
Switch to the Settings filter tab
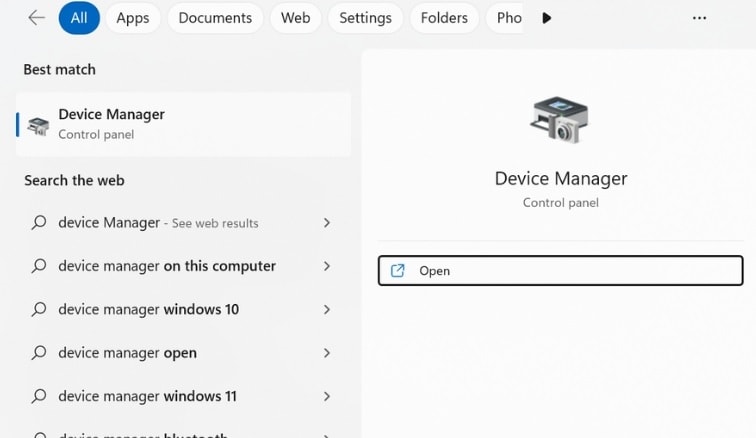point(365,18)
